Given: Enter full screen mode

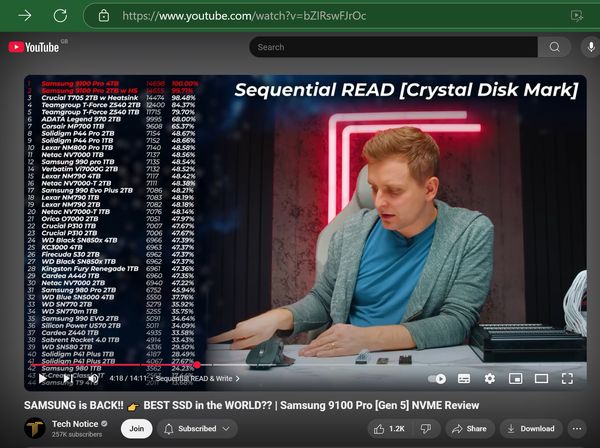Looking at the screenshot, I should point(567,379).
